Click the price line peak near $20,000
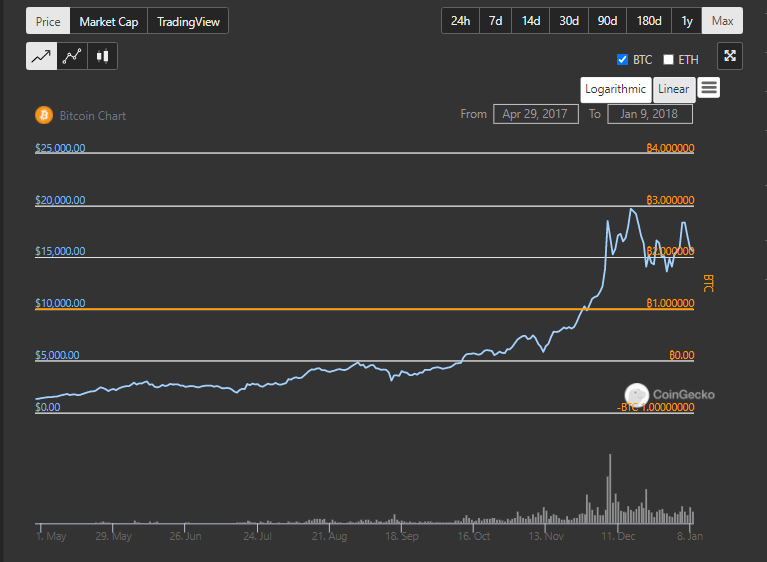Viewport: 767px width, 562px height. coord(632,209)
